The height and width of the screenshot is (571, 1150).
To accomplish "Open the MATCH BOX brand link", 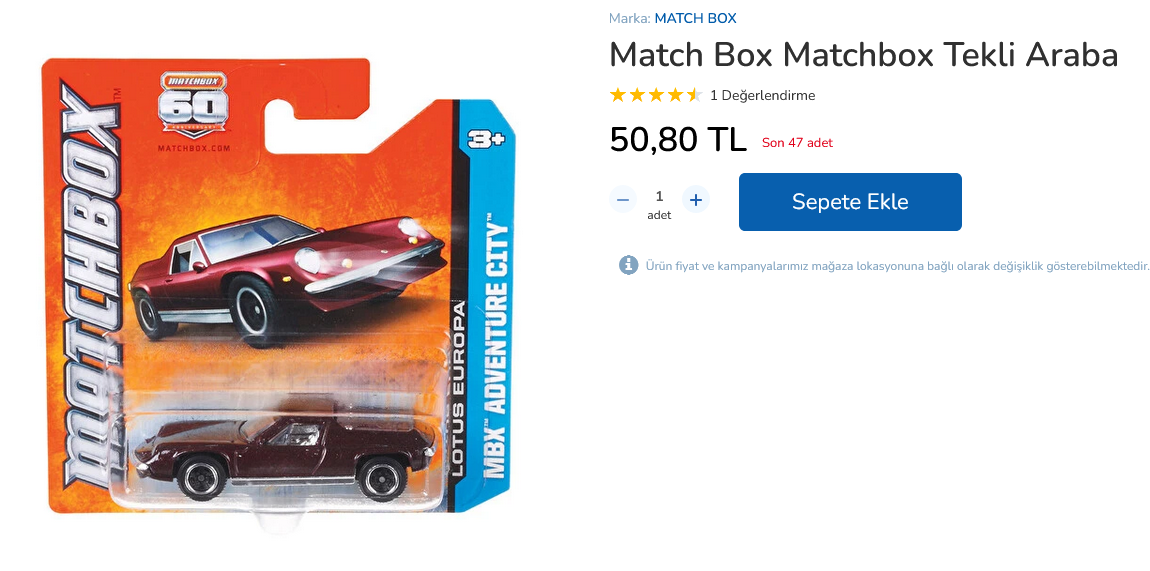I will (x=695, y=18).
